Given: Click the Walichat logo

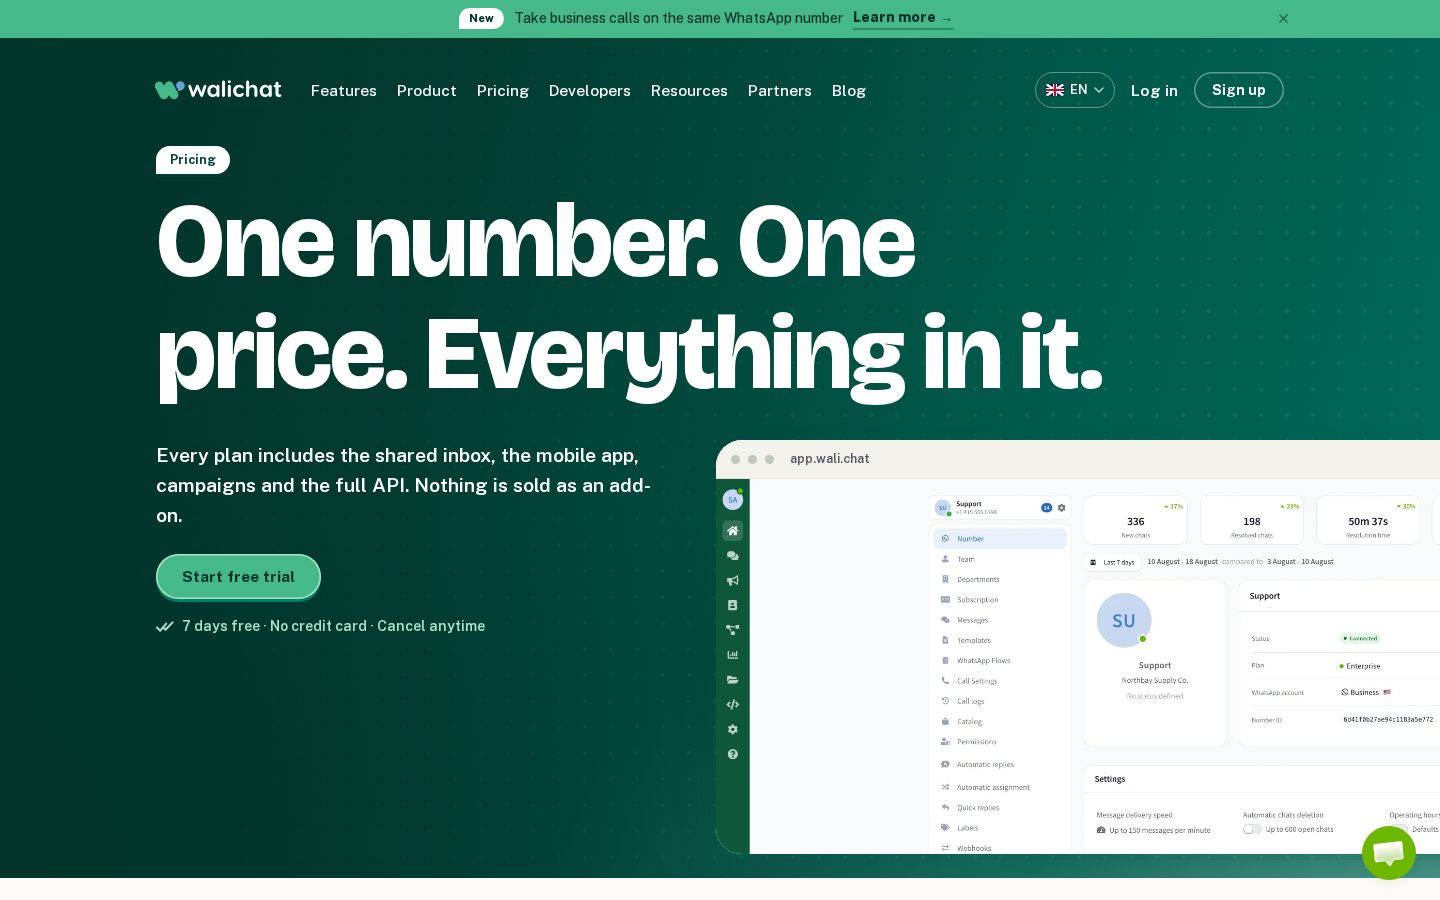Looking at the screenshot, I should [218, 90].
